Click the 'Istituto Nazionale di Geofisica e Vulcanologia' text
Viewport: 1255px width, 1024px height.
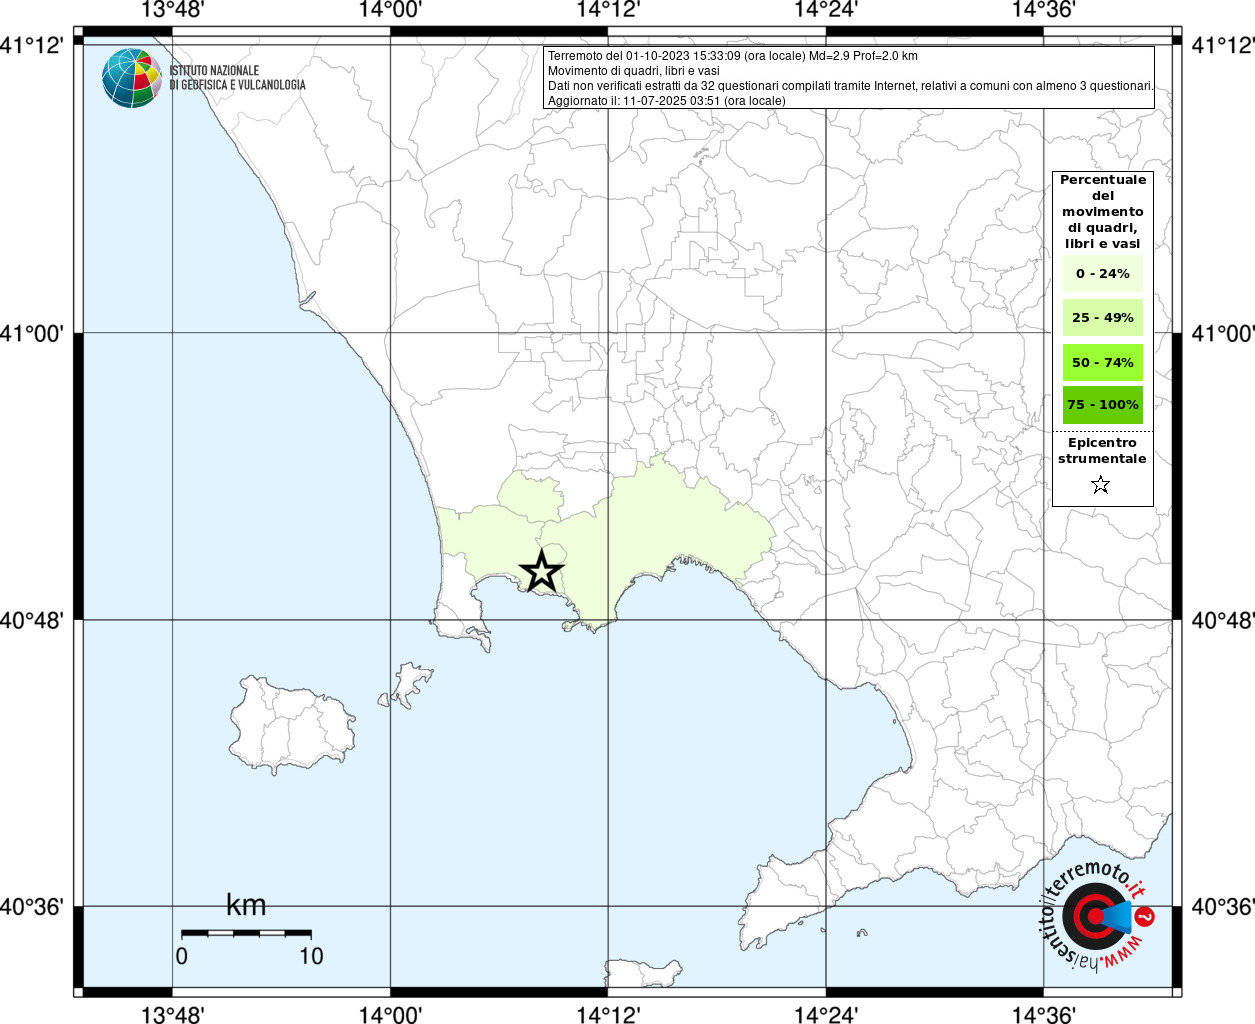click(x=237, y=78)
